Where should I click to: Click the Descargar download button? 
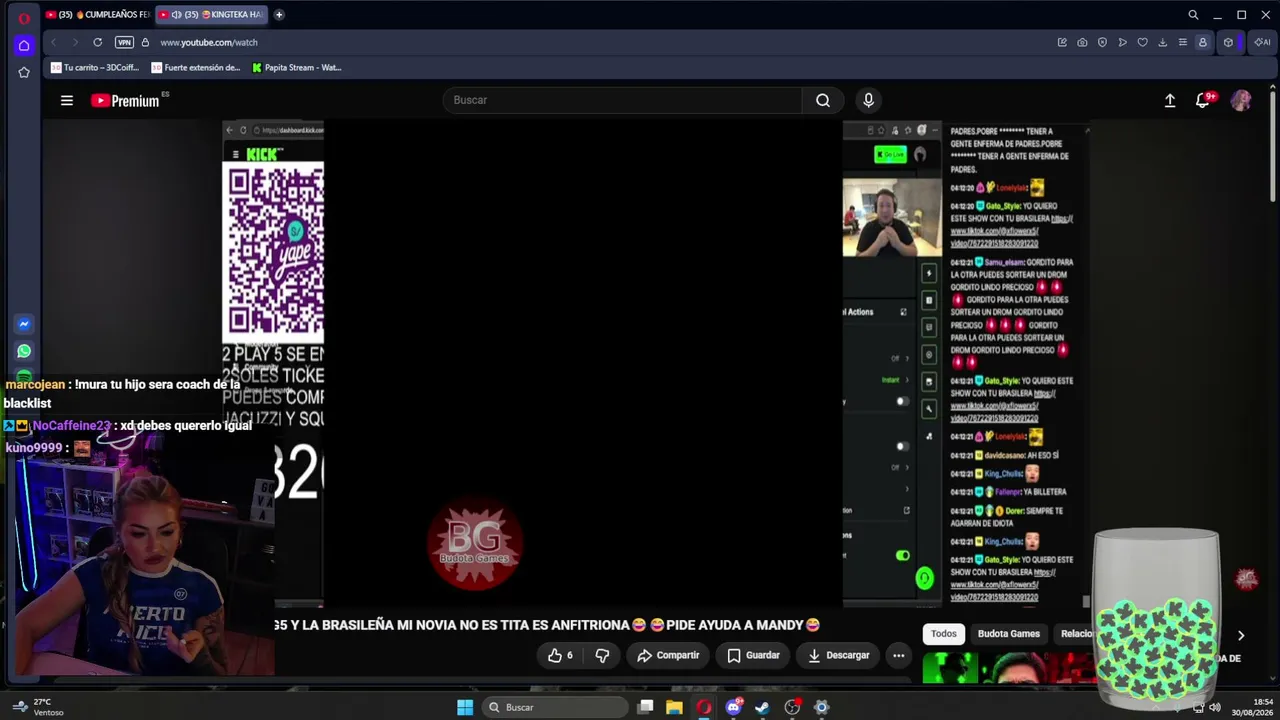(x=838, y=655)
